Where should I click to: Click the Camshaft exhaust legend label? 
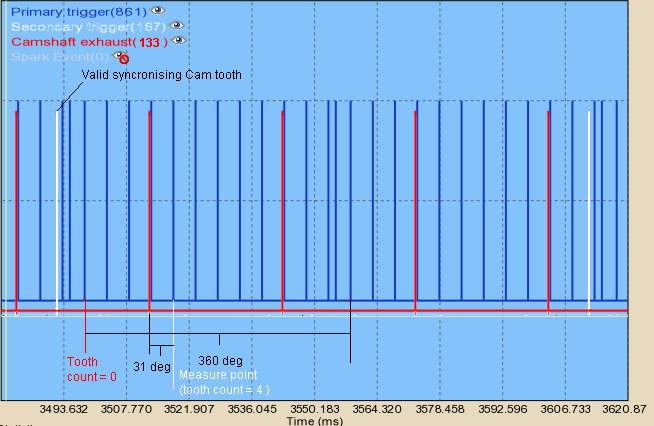coord(89,42)
